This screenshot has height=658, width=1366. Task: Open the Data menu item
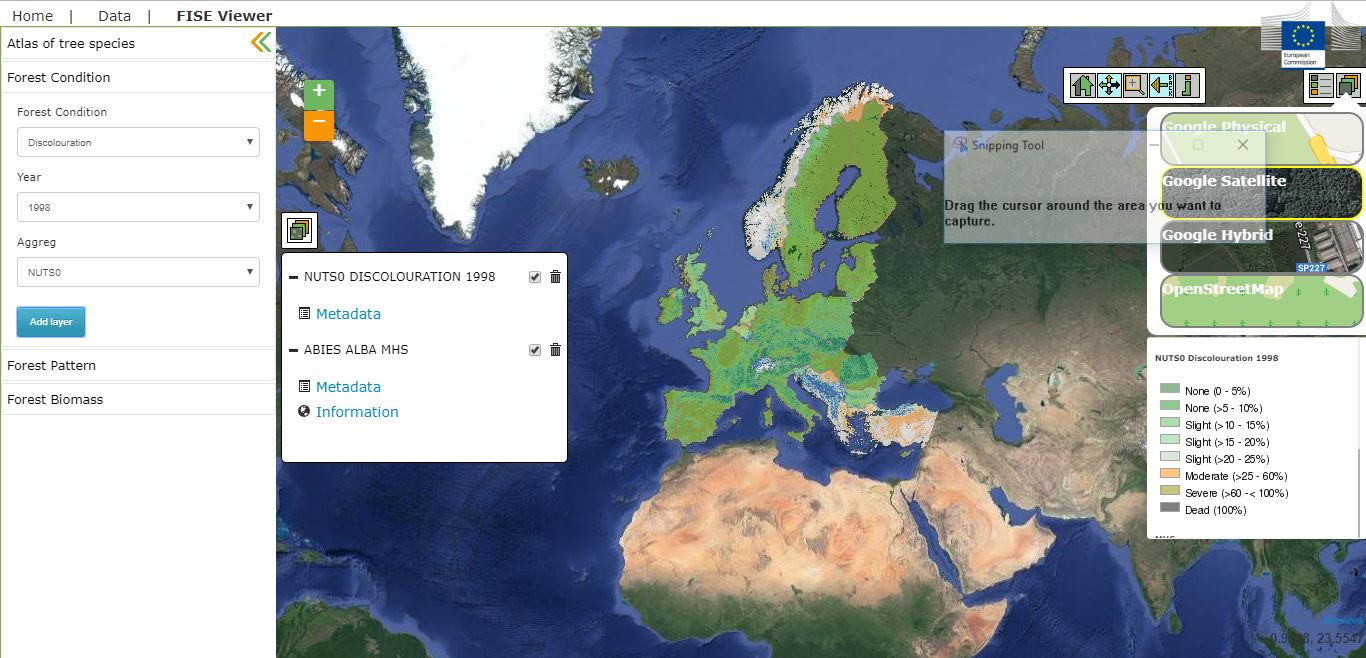click(x=114, y=16)
